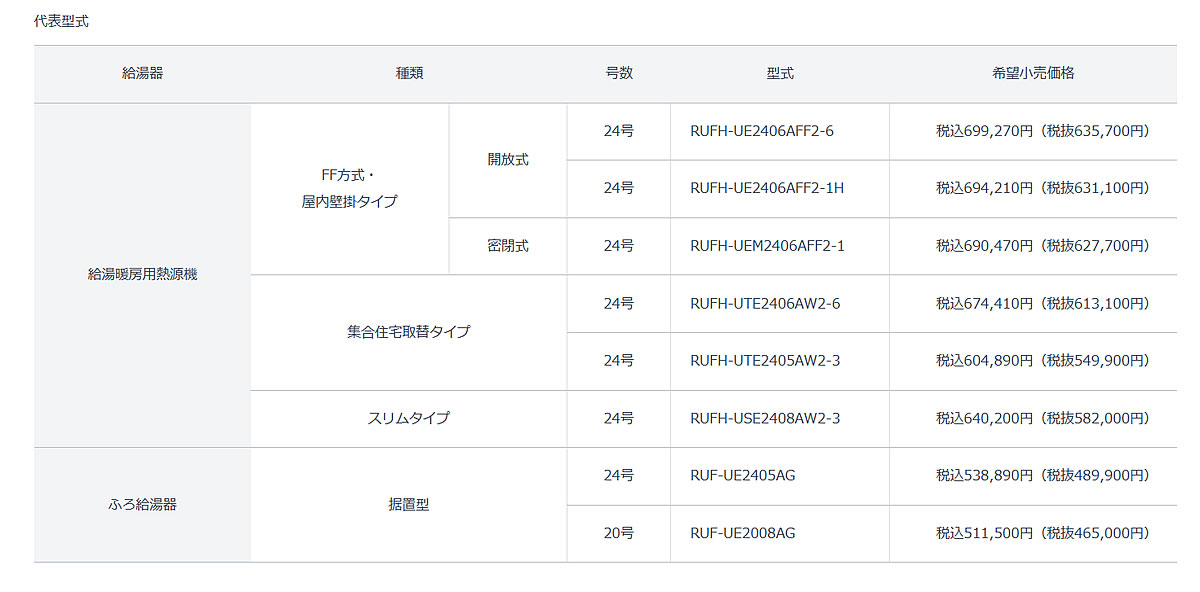Click the 種類 column header
The height and width of the screenshot is (592, 1200).
(x=409, y=74)
